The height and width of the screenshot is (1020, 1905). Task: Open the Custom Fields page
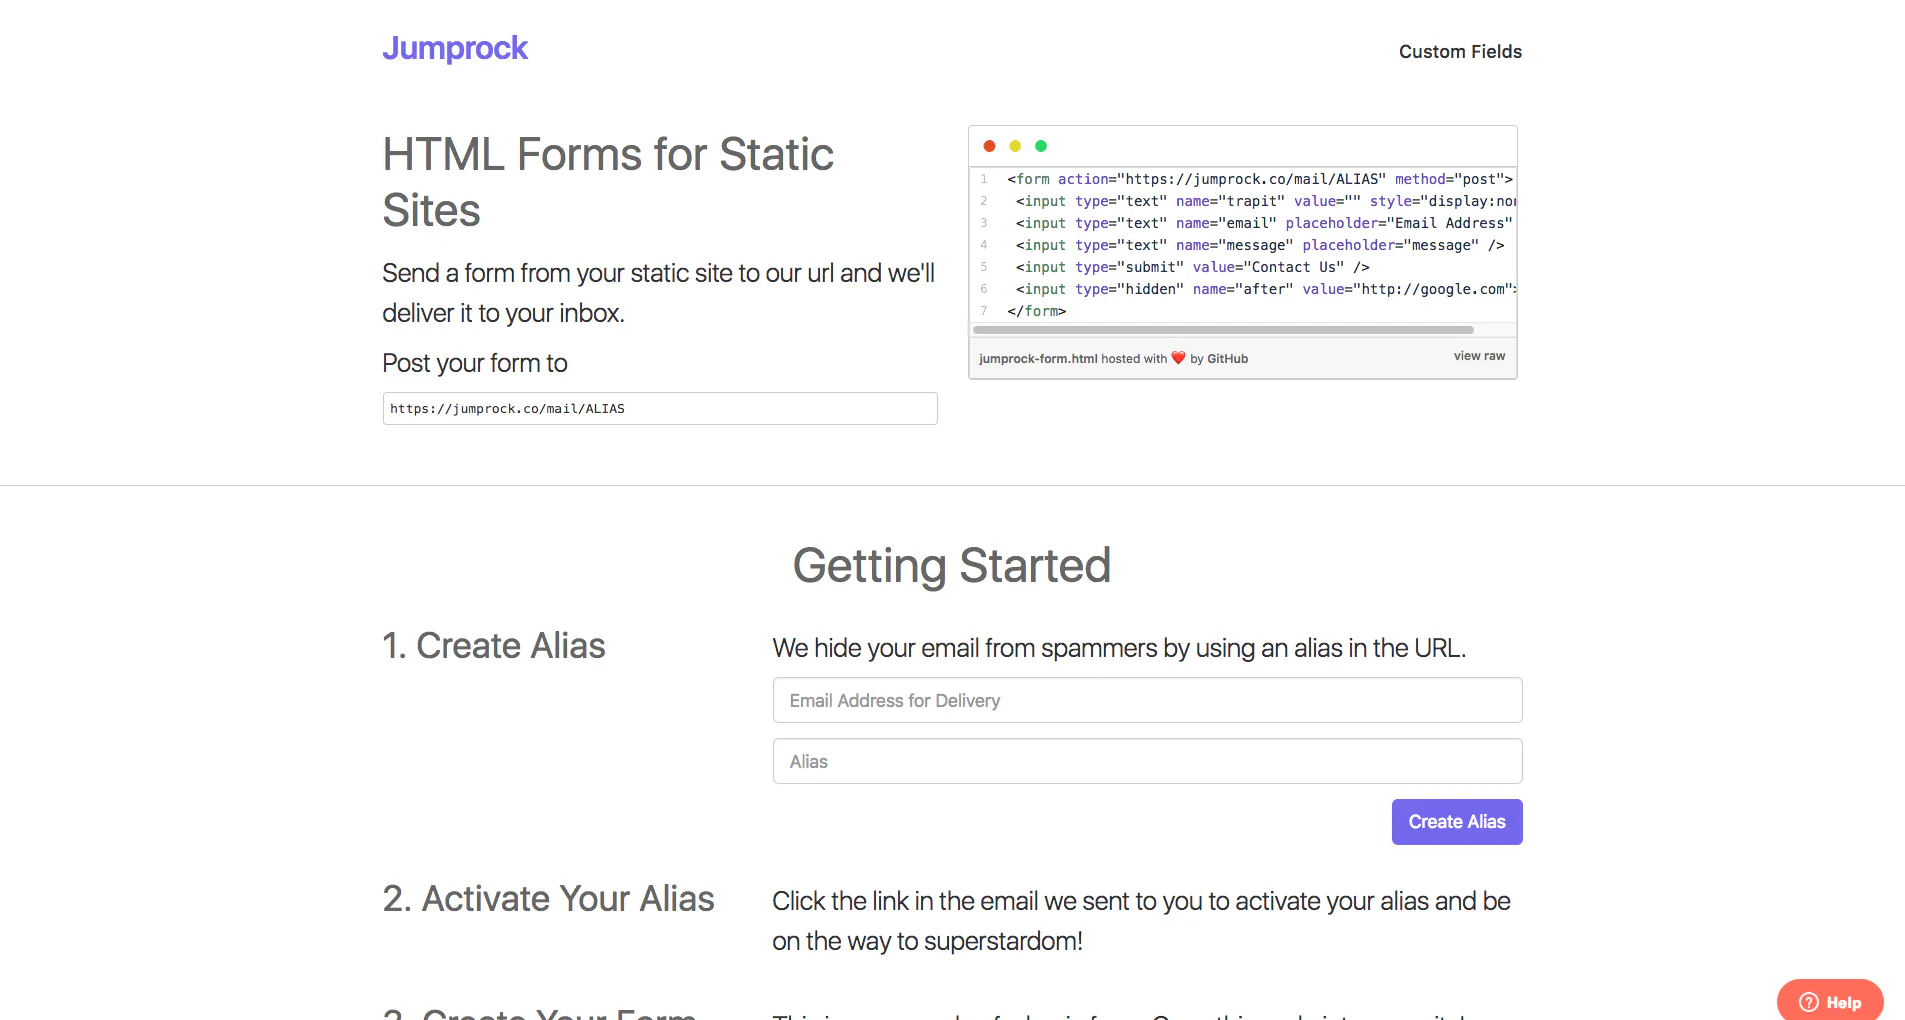click(x=1460, y=51)
